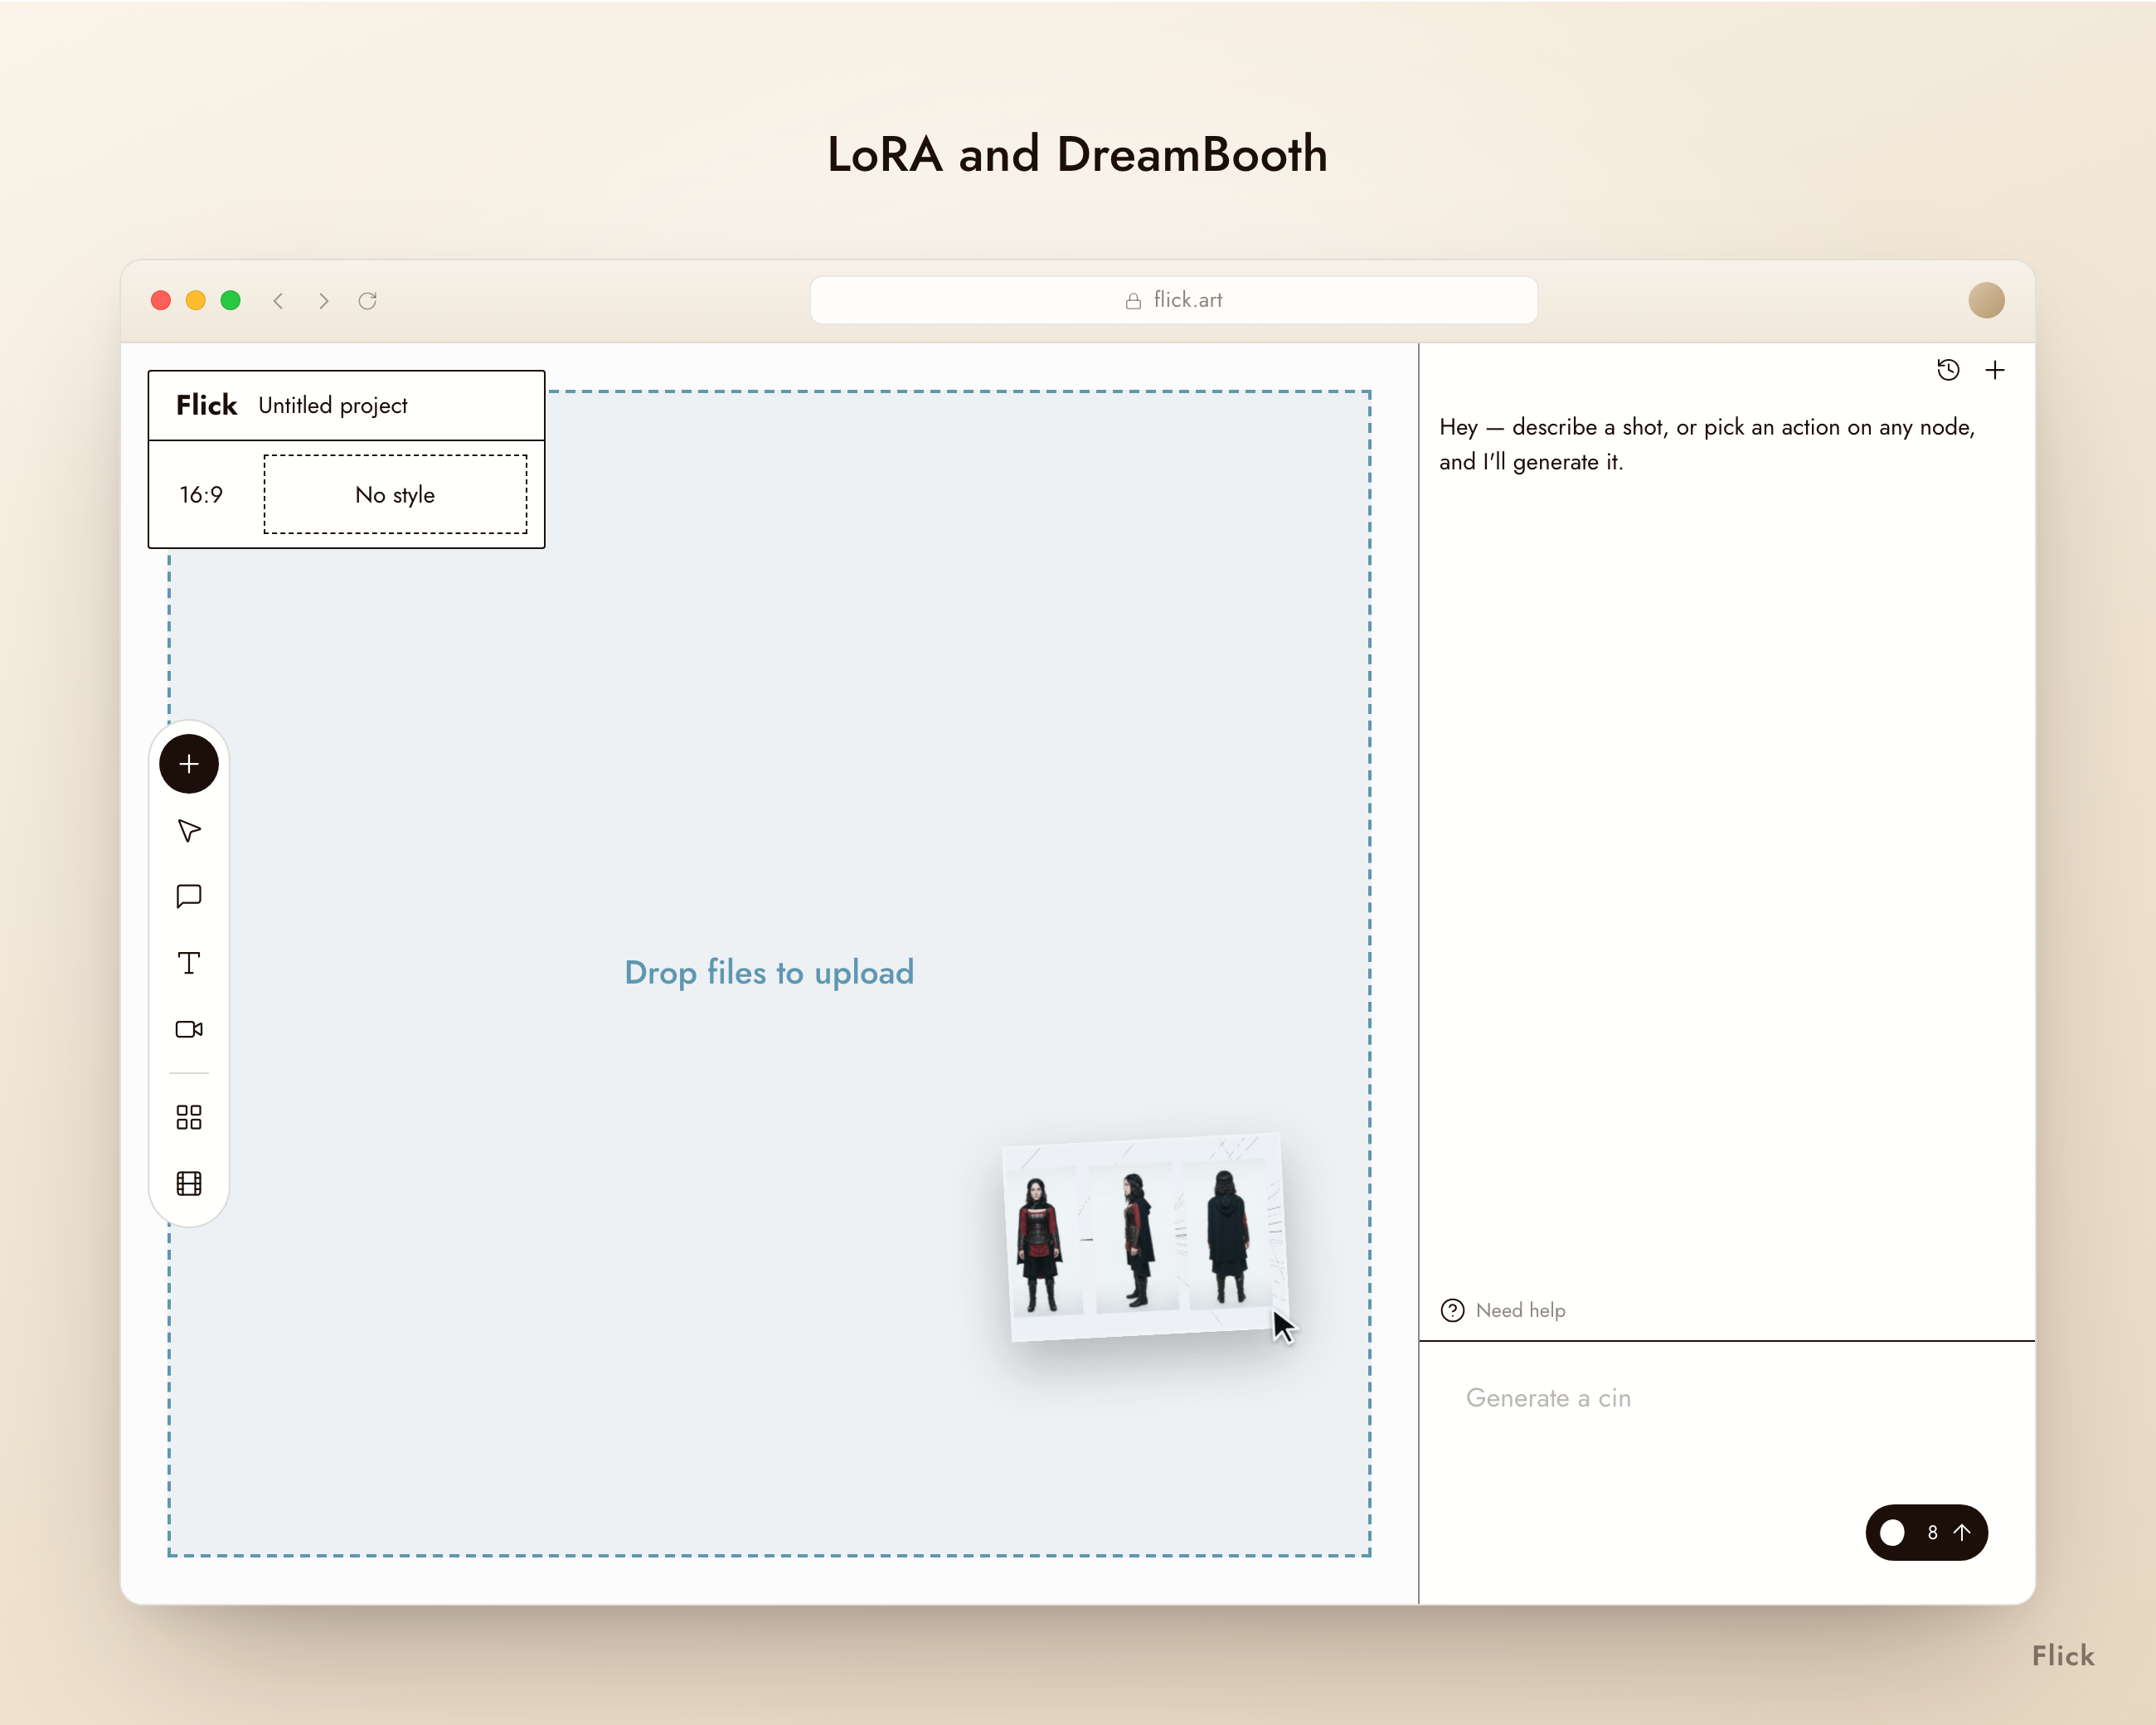Viewport: 2156px width, 1725px height.
Task: Click the dragged character sheet thumbnail
Action: (x=1146, y=1238)
